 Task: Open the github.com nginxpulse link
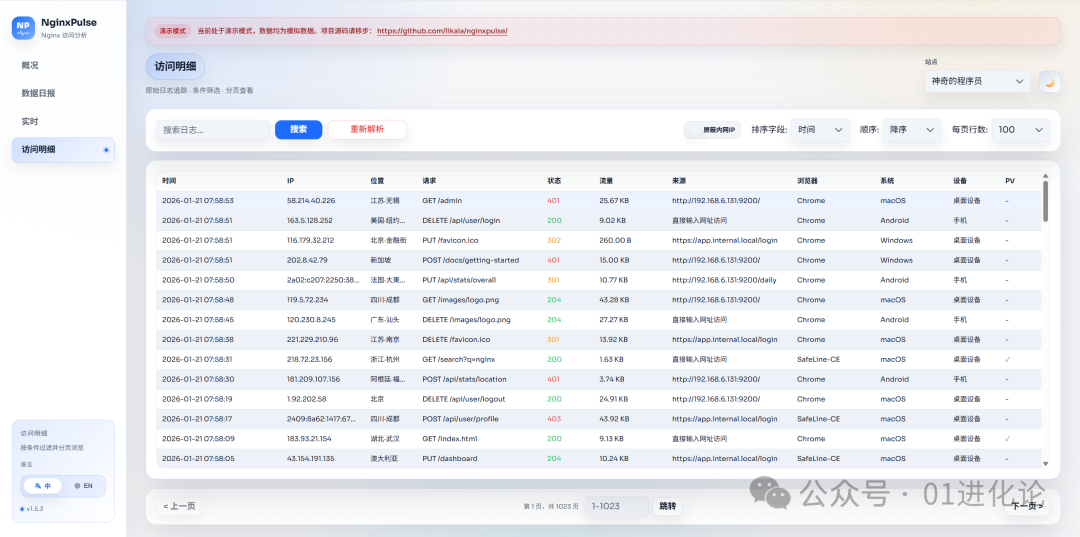(x=442, y=31)
